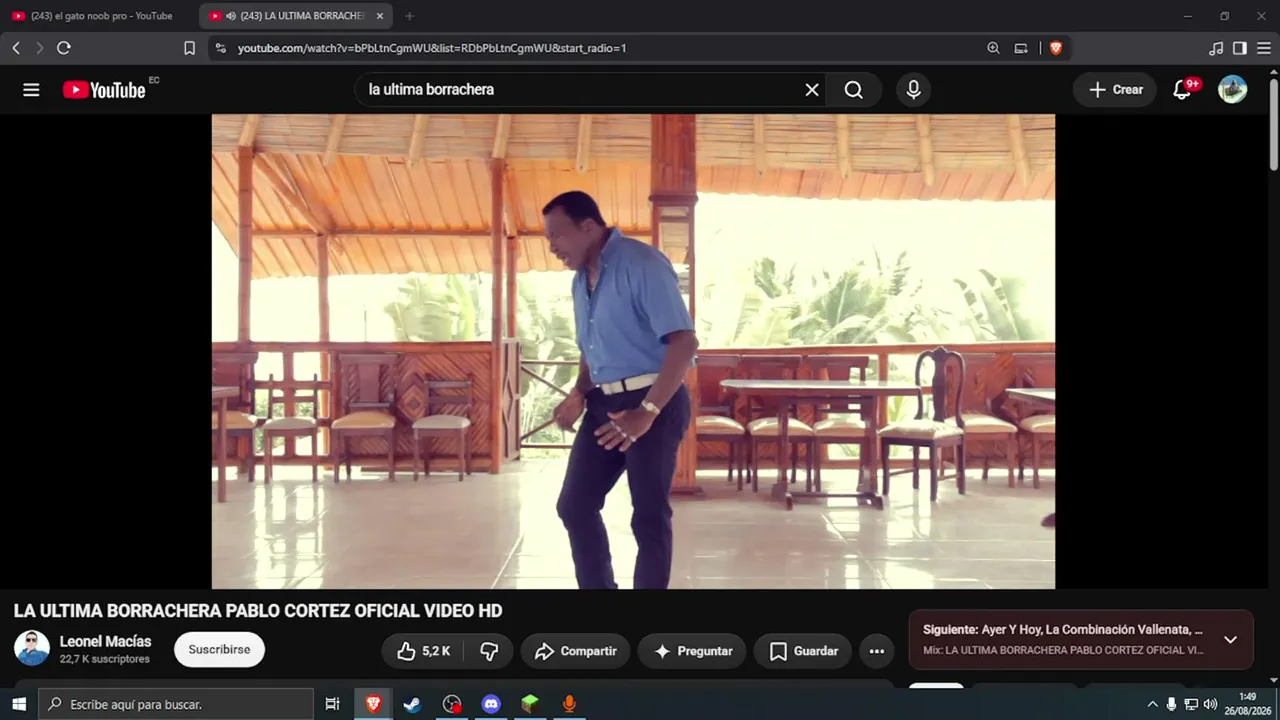1280x720 pixels.
Task: Open Windows Task View
Action: (x=333, y=704)
